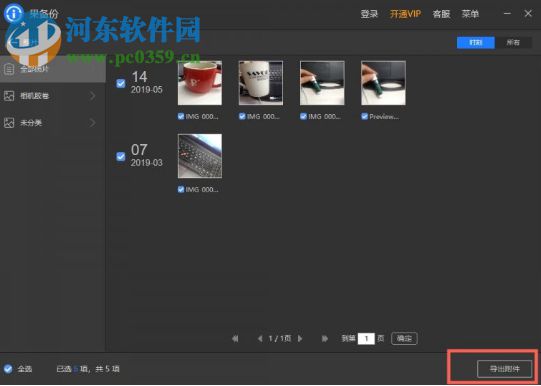Click the 导出附件 export button

click(x=504, y=369)
